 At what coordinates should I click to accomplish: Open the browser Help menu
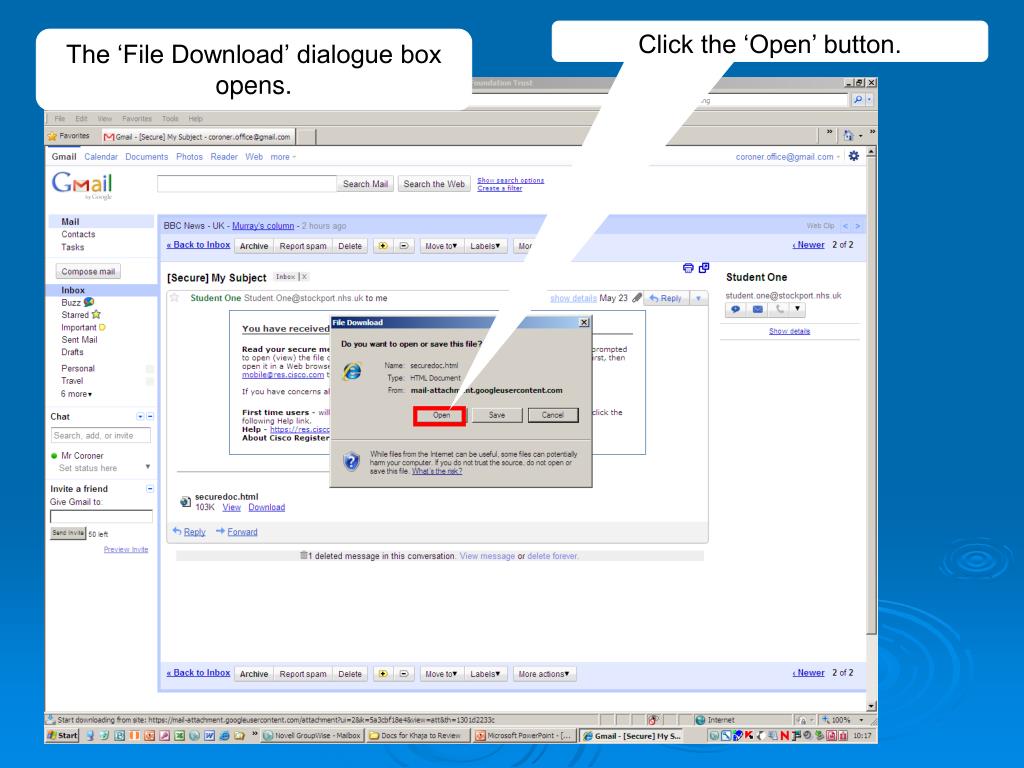pos(195,119)
